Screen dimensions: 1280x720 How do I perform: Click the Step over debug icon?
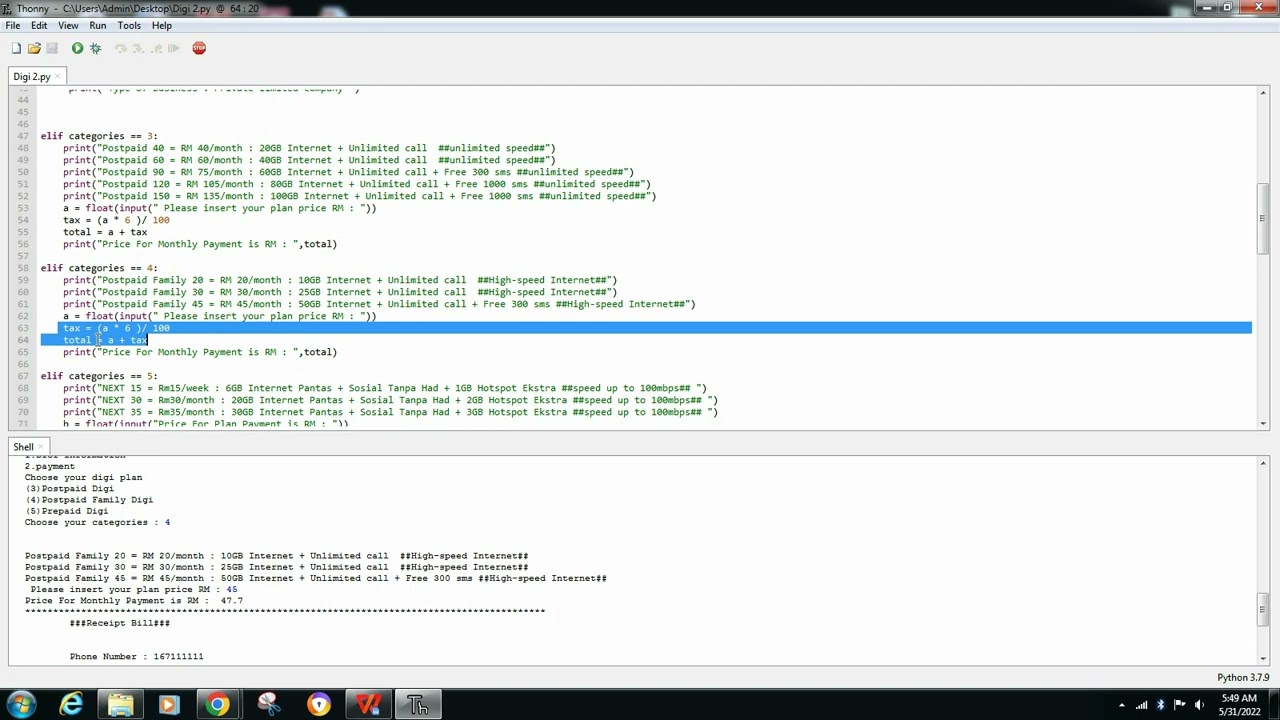121,48
